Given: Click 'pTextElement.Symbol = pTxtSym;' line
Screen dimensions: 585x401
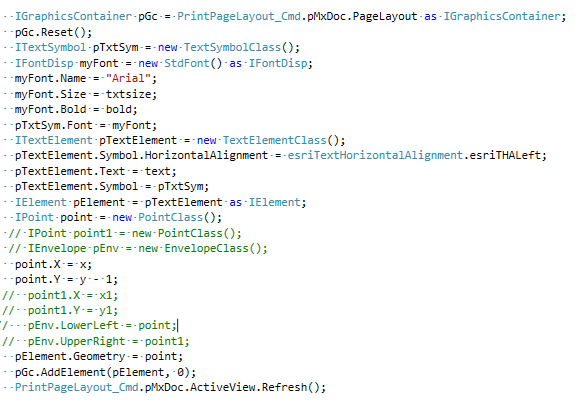Looking at the screenshot, I should click(112, 186).
